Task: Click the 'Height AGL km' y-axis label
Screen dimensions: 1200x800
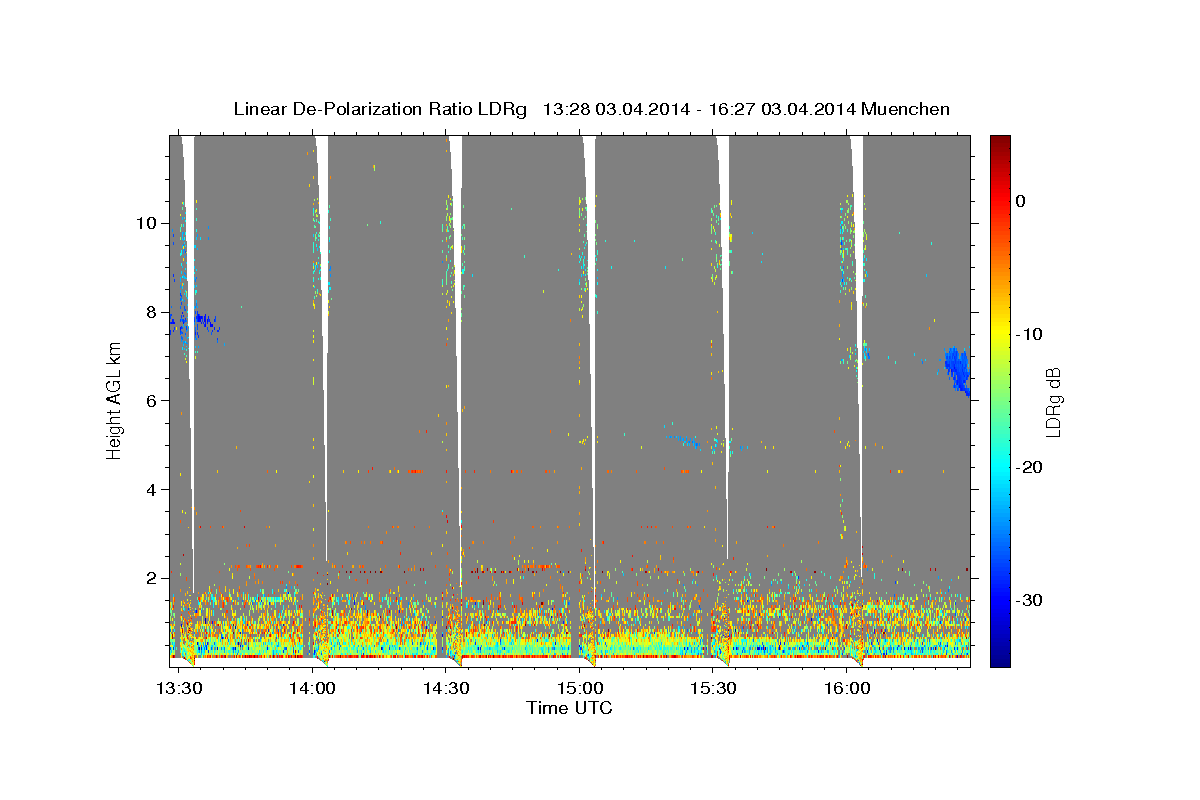Action: [114, 400]
